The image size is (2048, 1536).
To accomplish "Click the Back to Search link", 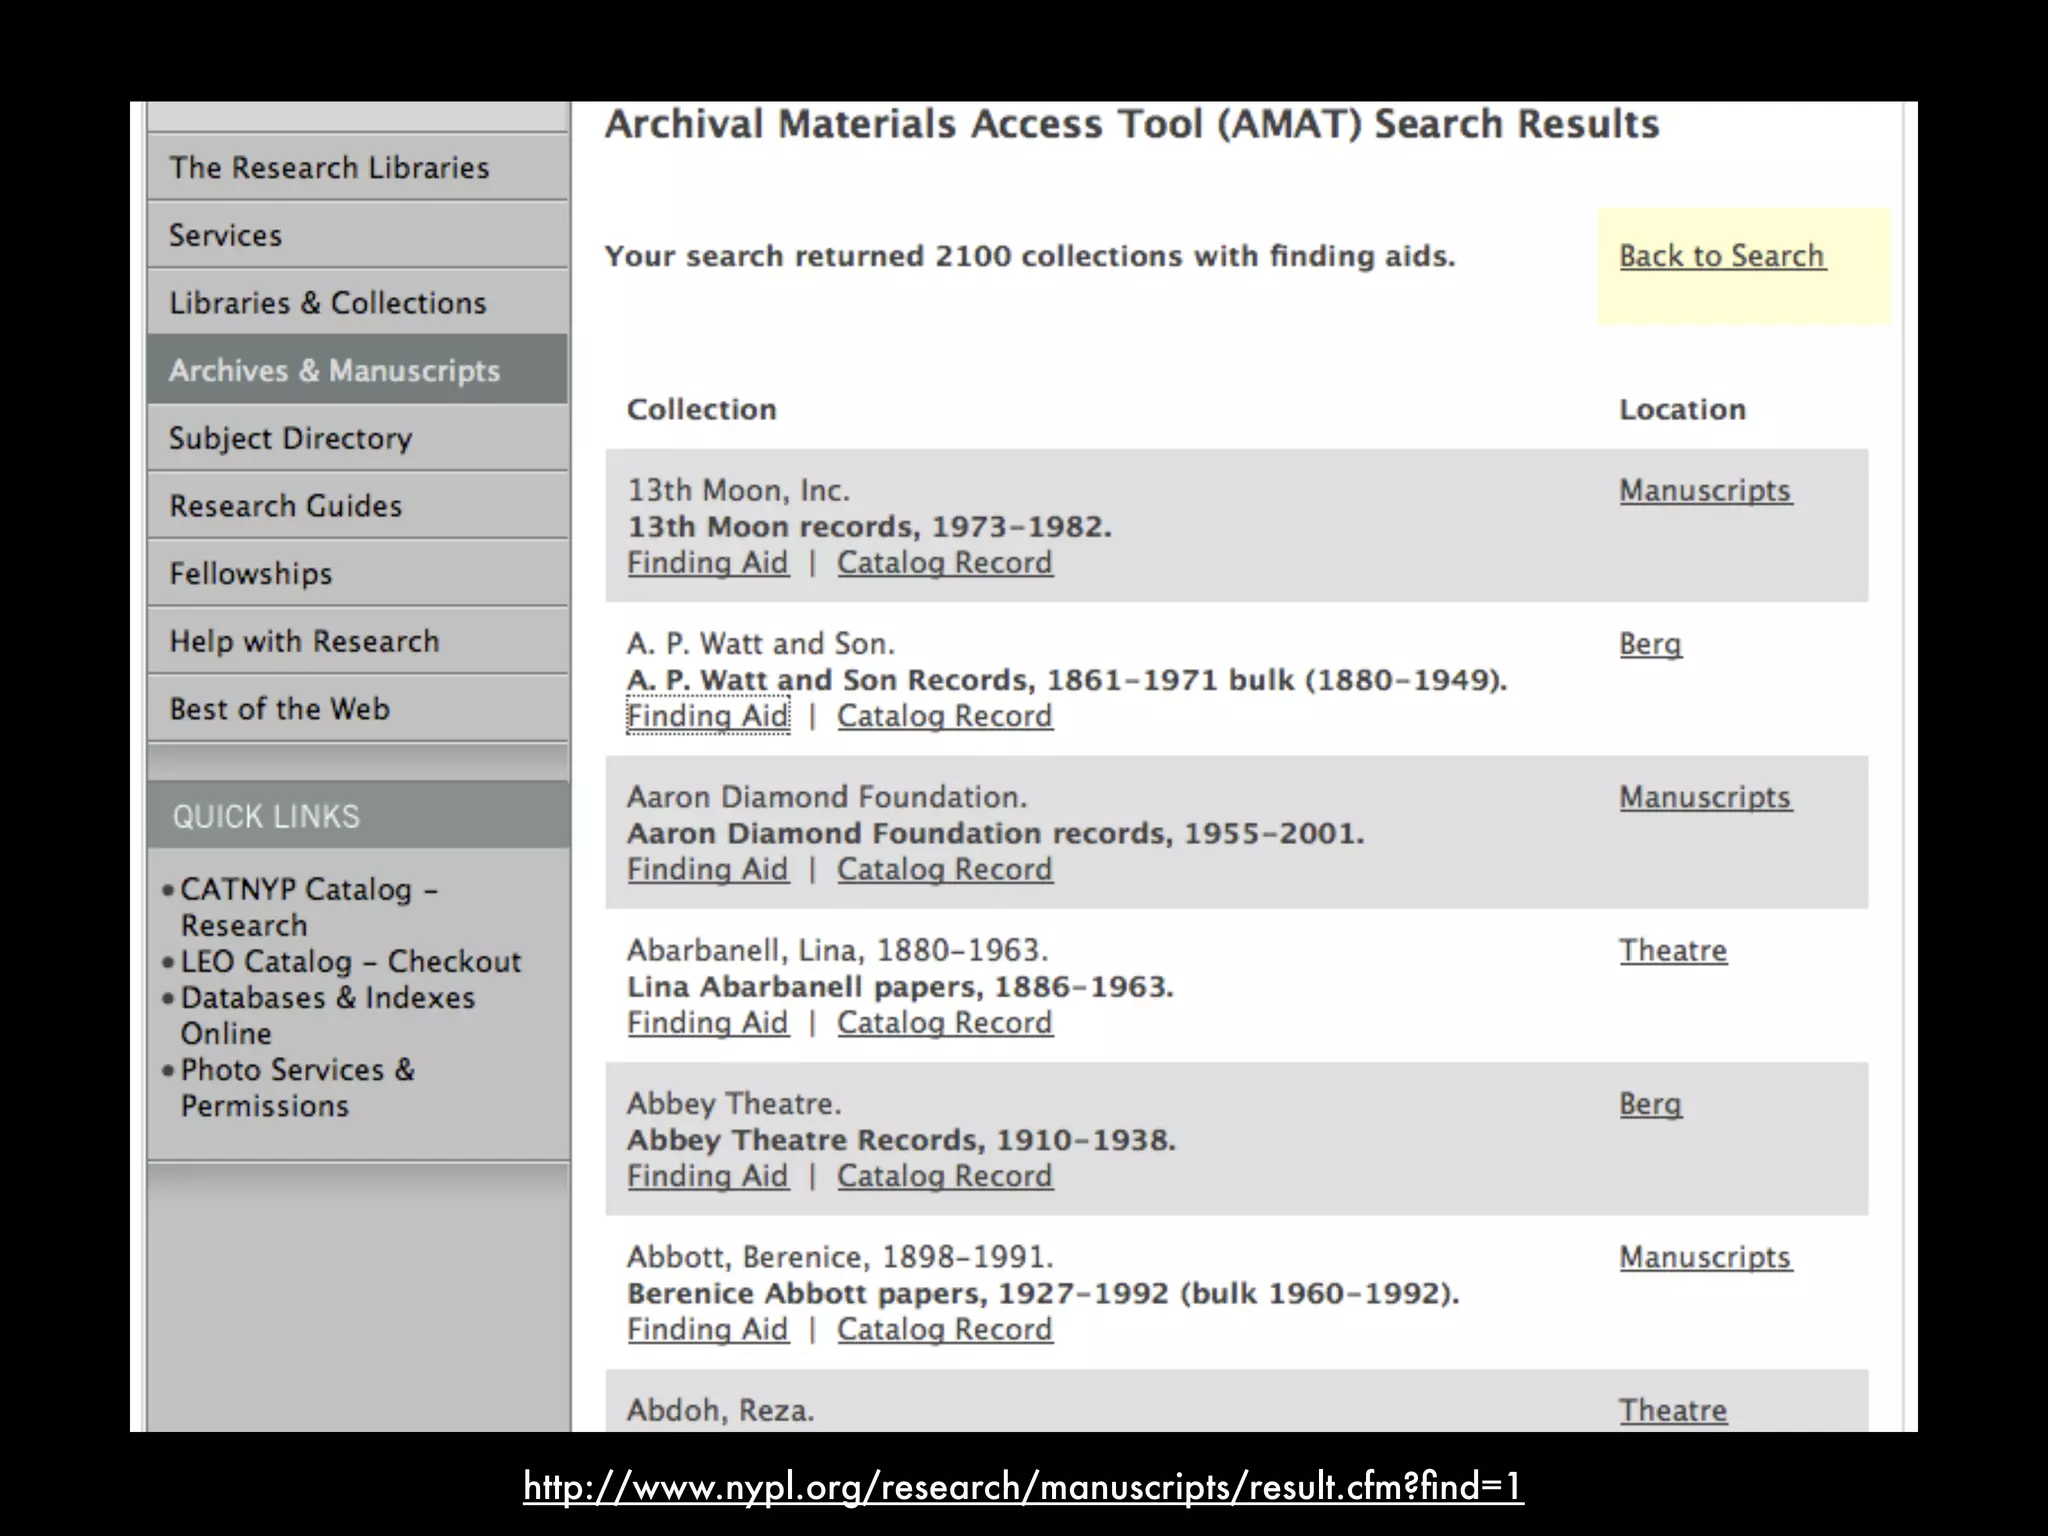I will 1722,256.
